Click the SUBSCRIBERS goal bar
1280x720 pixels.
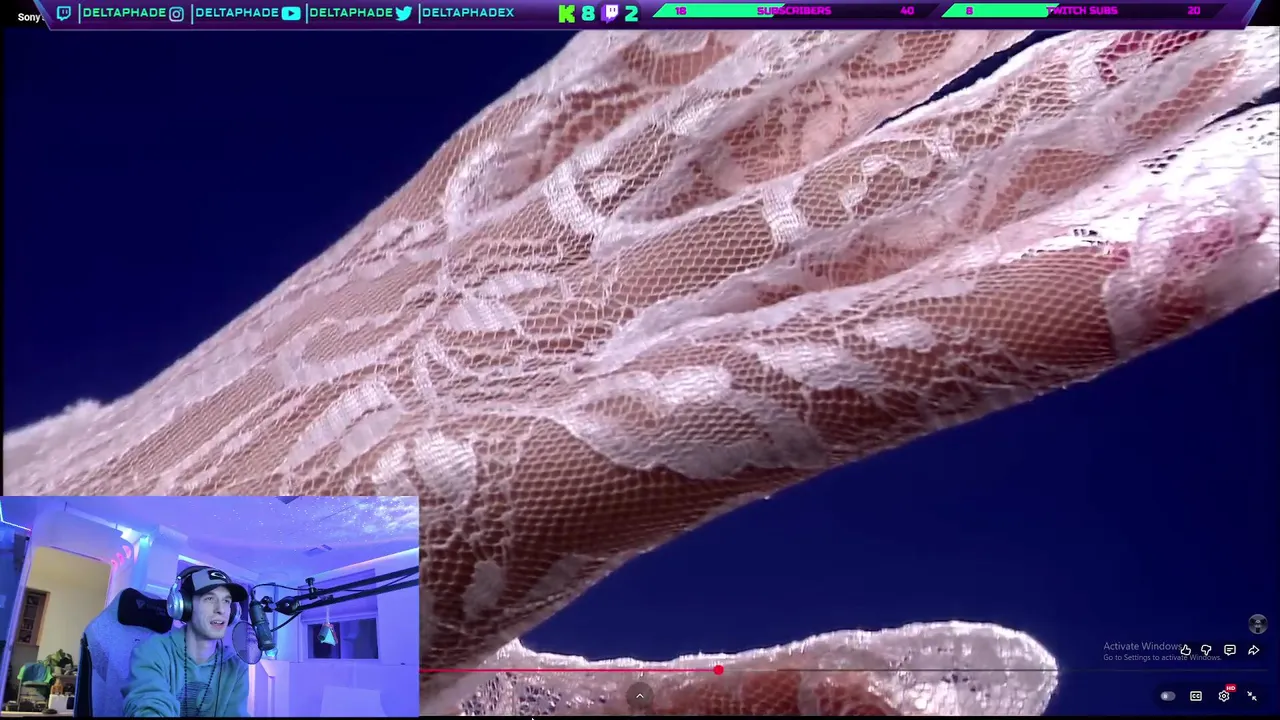(794, 10)
